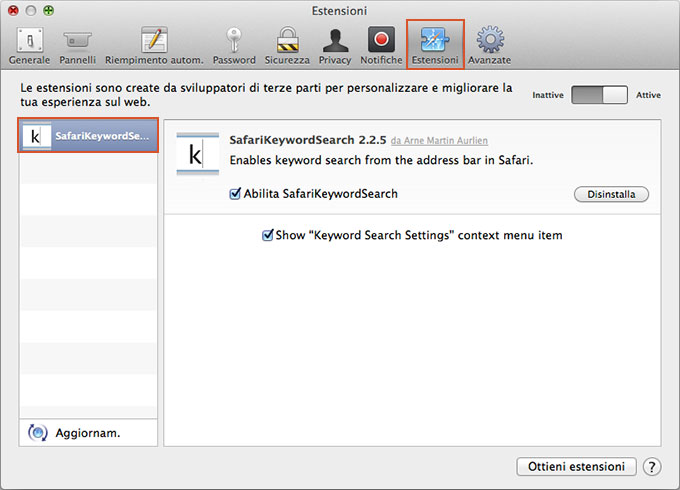Screen dimensions: 680x490
Task: Click the Enables keyword search description text
Action: (x=381, y=160)
